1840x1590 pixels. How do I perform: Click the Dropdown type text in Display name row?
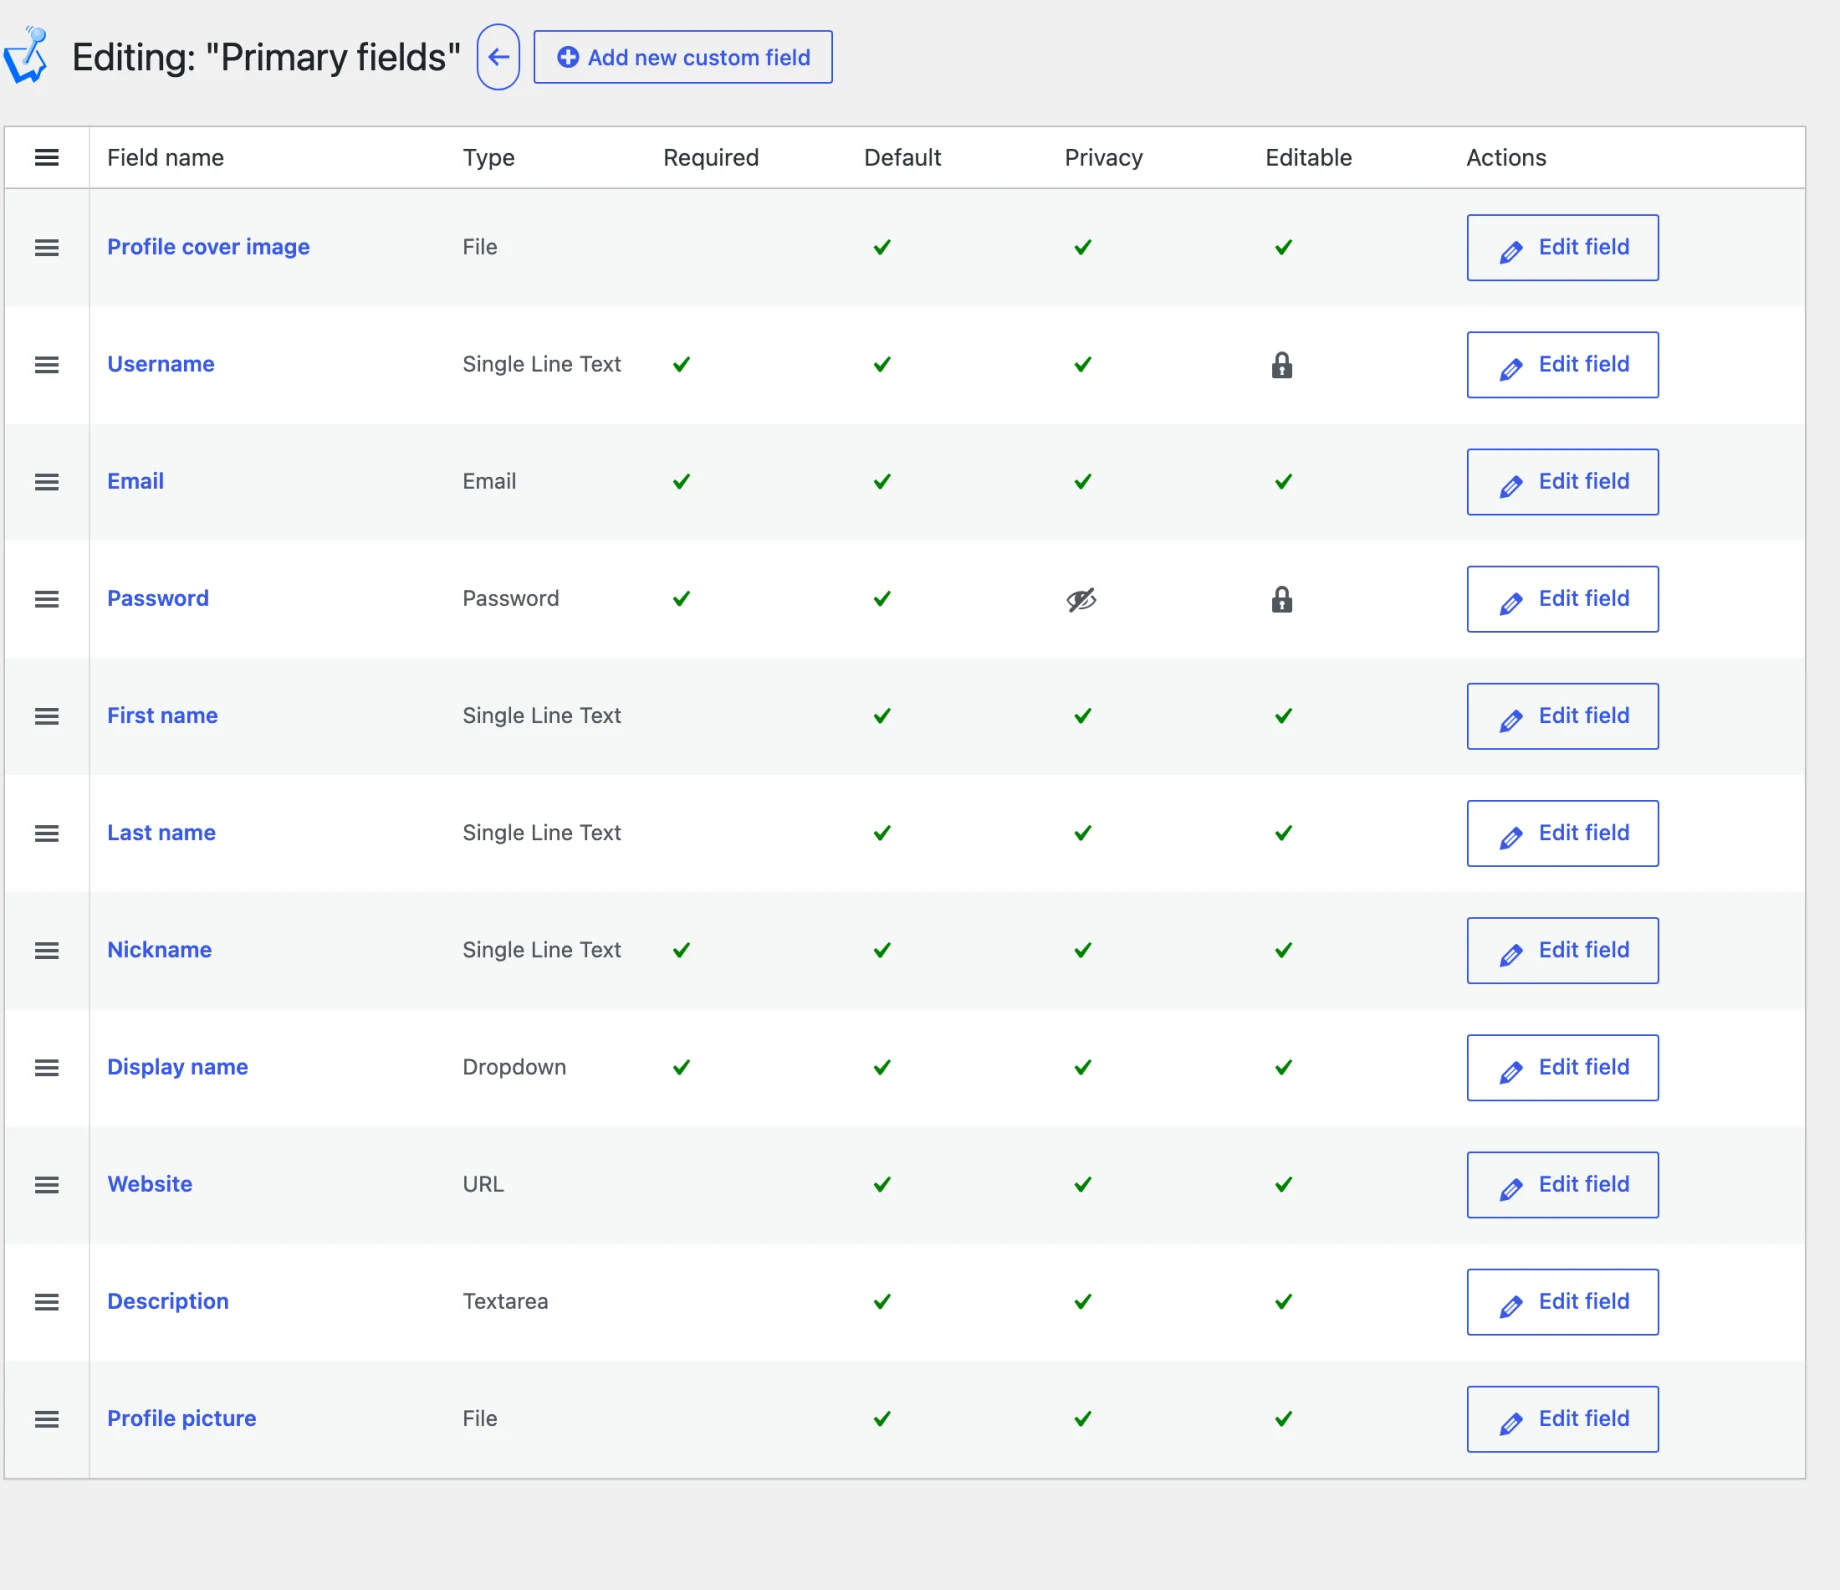pos(515,1067)
